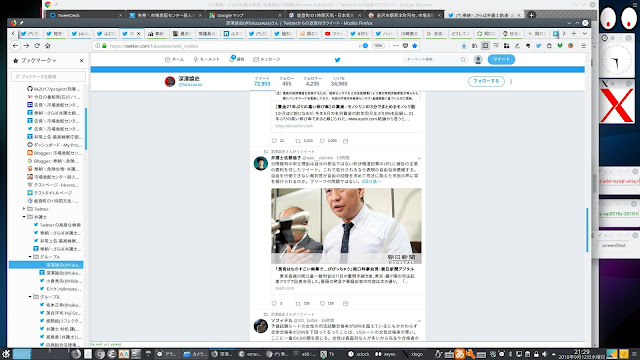640x360 pixels.
Task: Open Firefox hamburger menu
Action: [584, 46]
